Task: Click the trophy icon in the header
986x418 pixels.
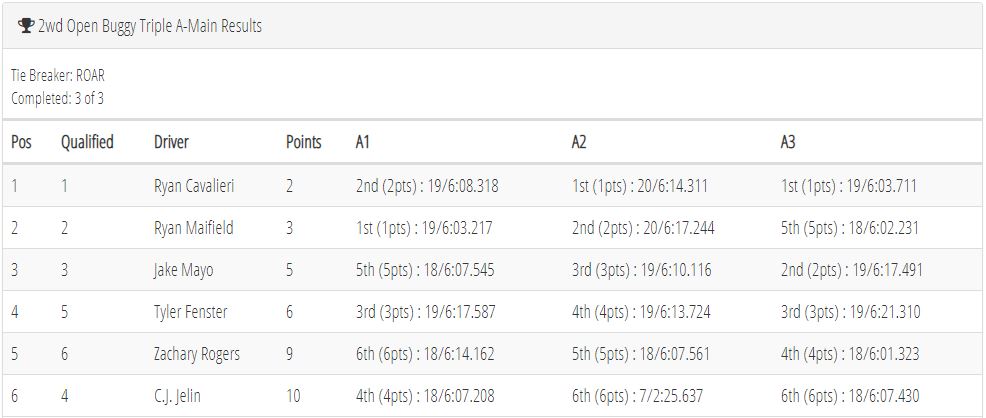Action: pyautogui.click(x=26, y=26)
